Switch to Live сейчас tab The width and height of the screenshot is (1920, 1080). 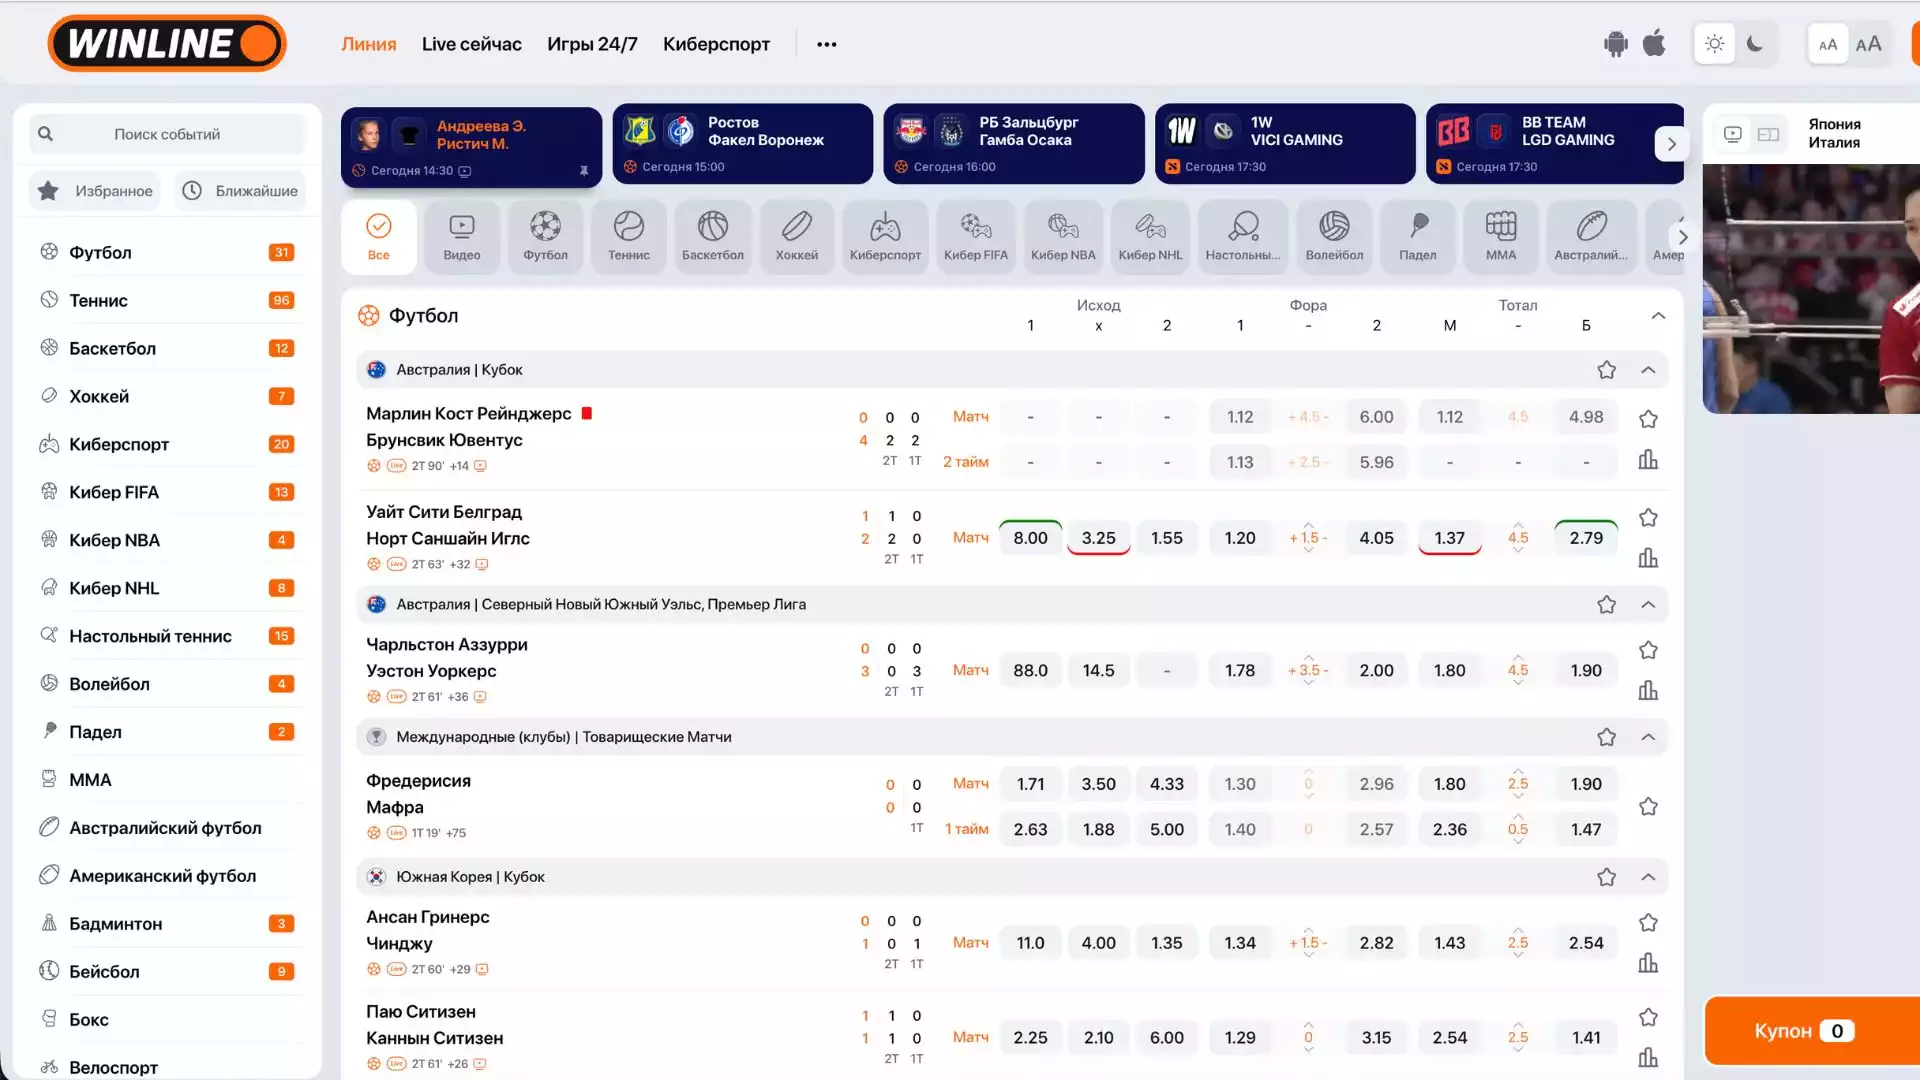point(471,44)
